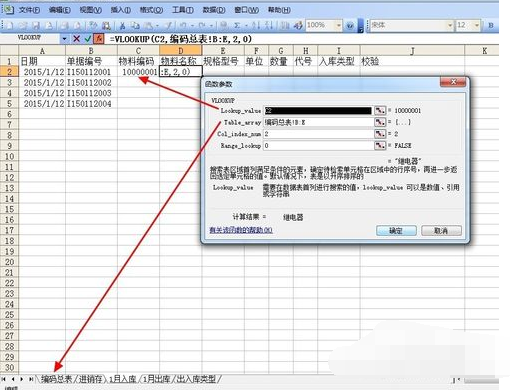Switch to the 出入库类型 sheet tab

(196, 379)
